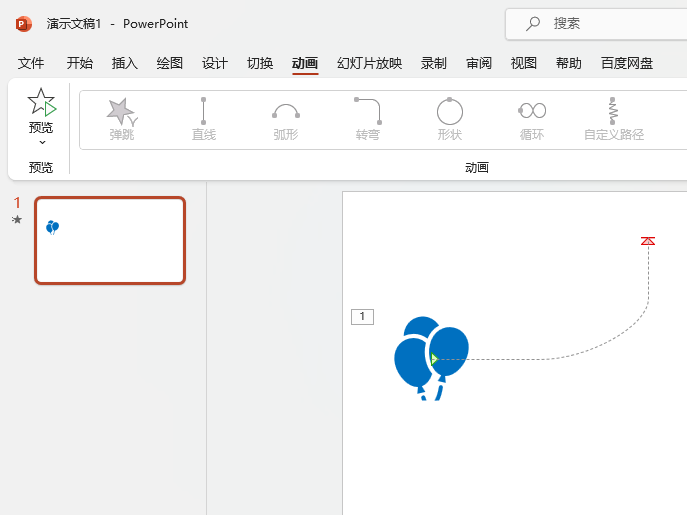Open the Record (录制) tab
The image size is (687, 515).
coord(434,63)
